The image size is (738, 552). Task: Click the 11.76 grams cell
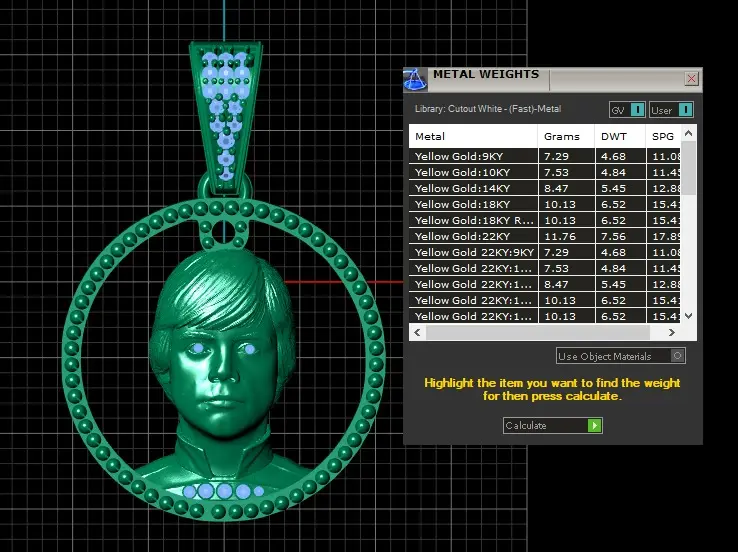point(566,236)
